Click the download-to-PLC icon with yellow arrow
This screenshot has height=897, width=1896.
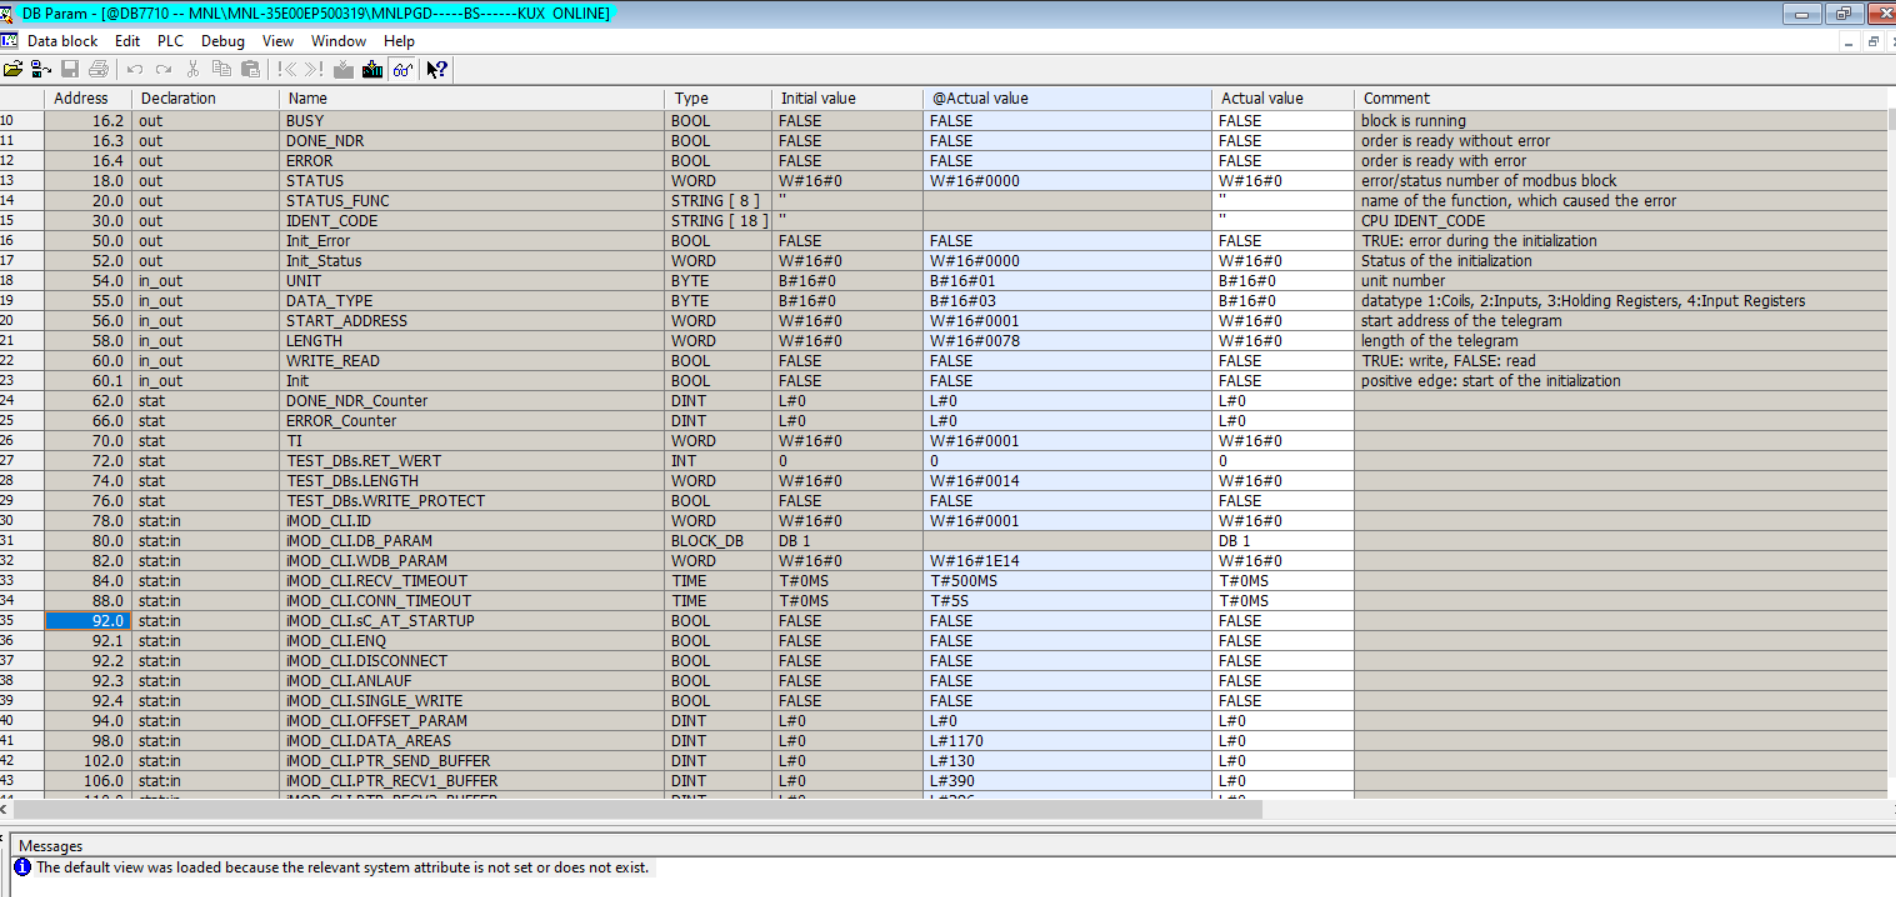tap(372, 69)
